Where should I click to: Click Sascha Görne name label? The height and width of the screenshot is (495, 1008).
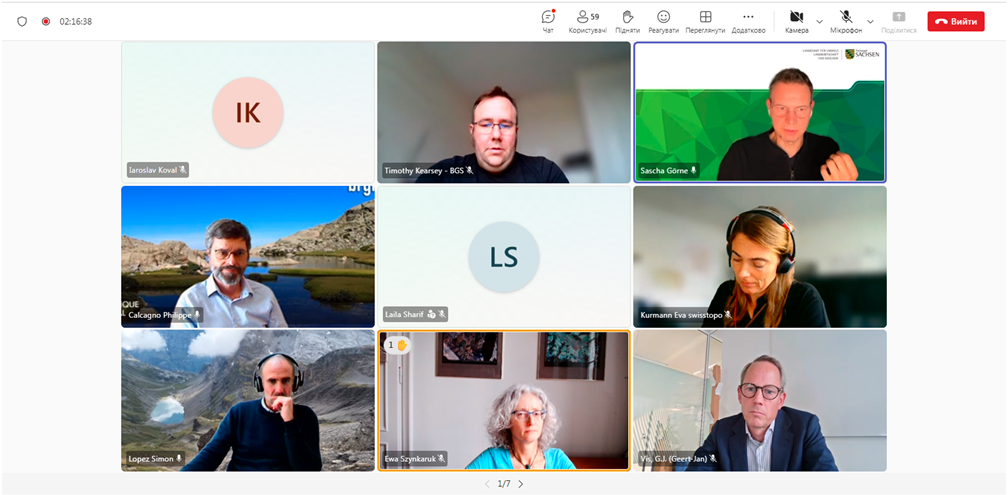[x=664, y=170]
